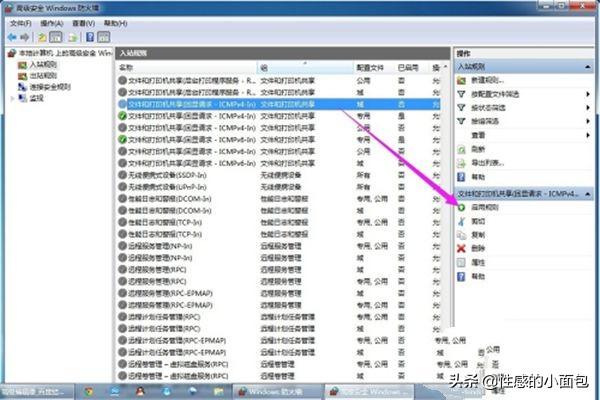This screenshot has width=600, height=400.
Task: Click the funnel icon for 按配置文件筛选
Action: (461, 94)
